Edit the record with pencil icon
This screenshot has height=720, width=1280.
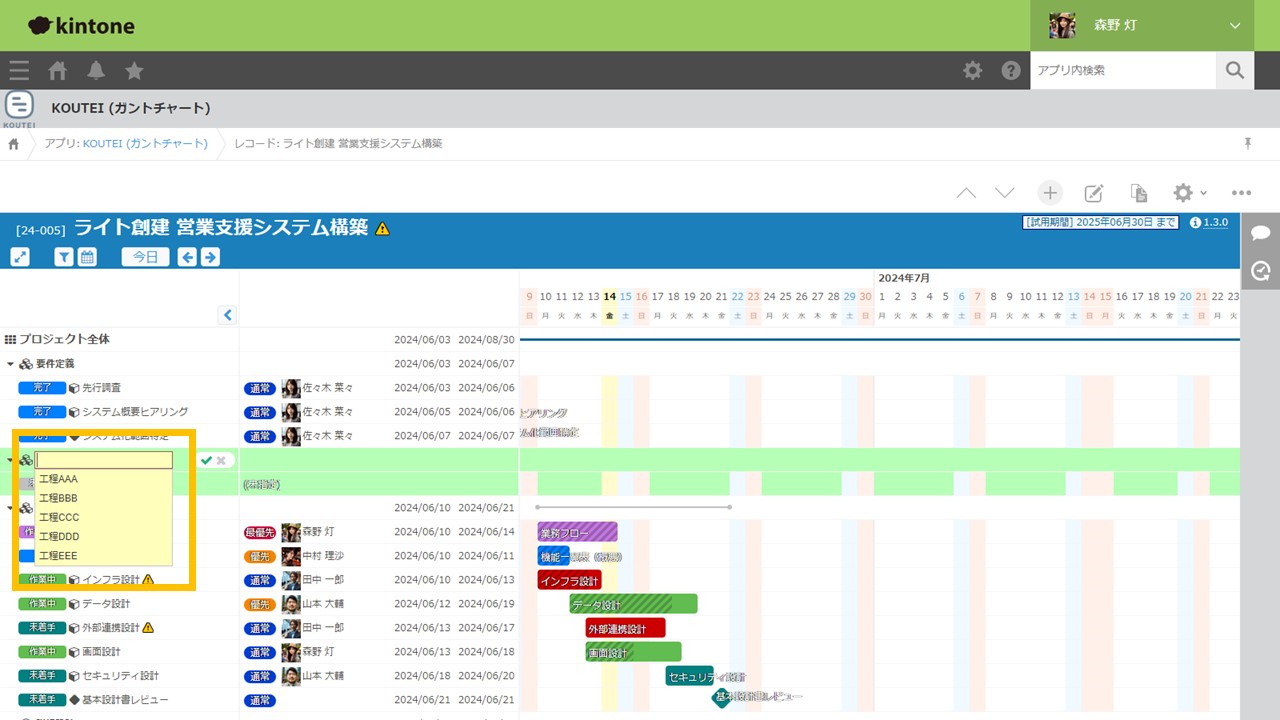click(1094, 193)
